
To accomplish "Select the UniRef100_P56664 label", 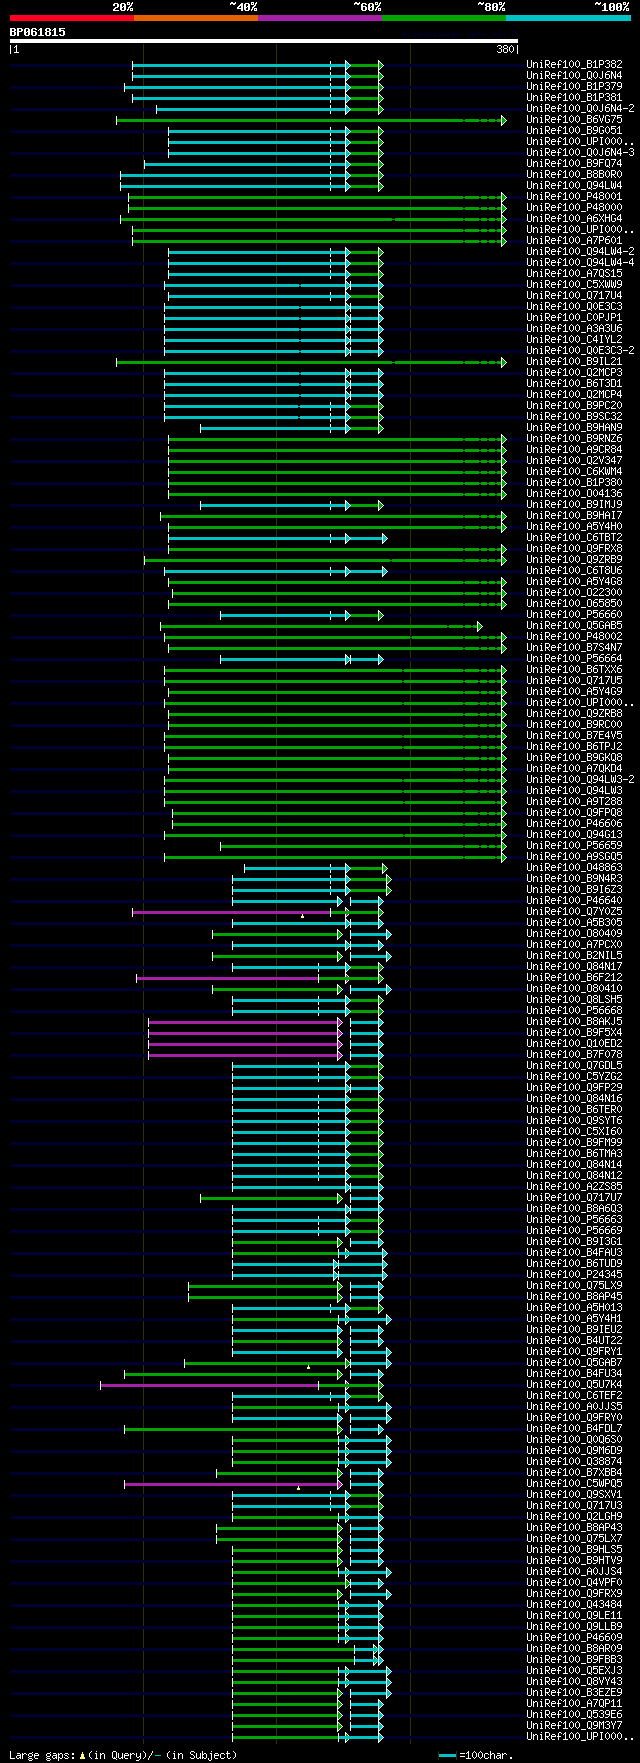I will pos(574,659).
